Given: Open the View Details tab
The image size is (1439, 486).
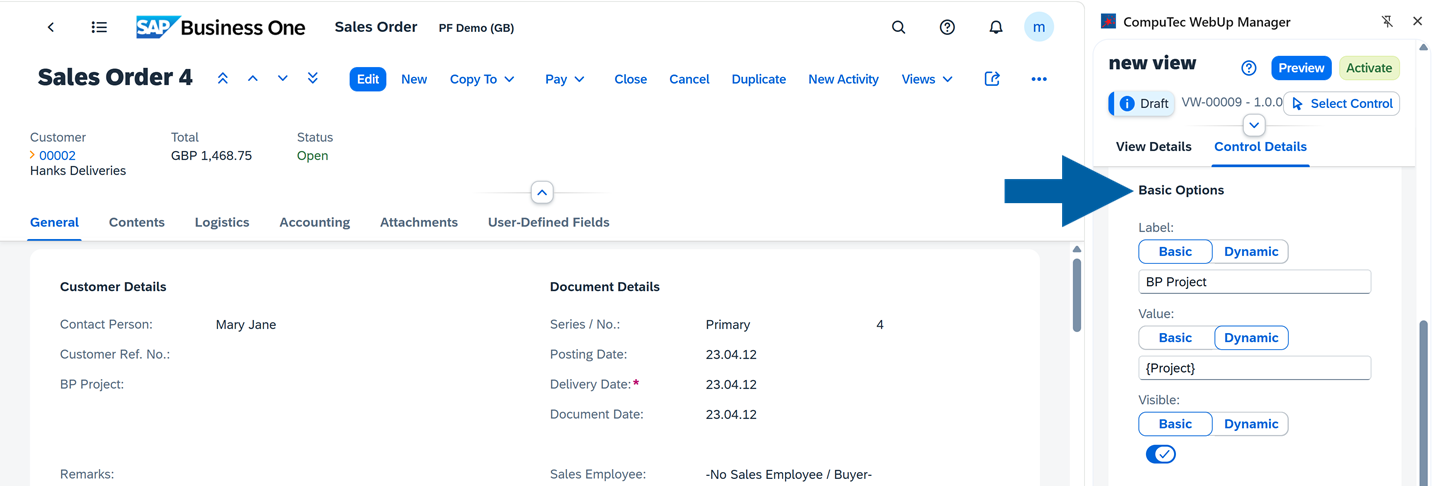Looking at the screenshot, I should point(1153,147).
